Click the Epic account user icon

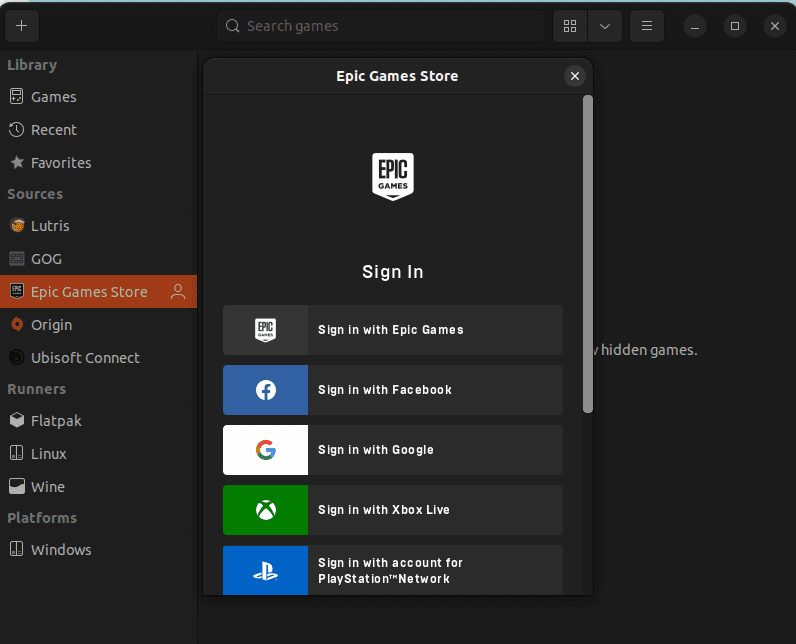178,292
